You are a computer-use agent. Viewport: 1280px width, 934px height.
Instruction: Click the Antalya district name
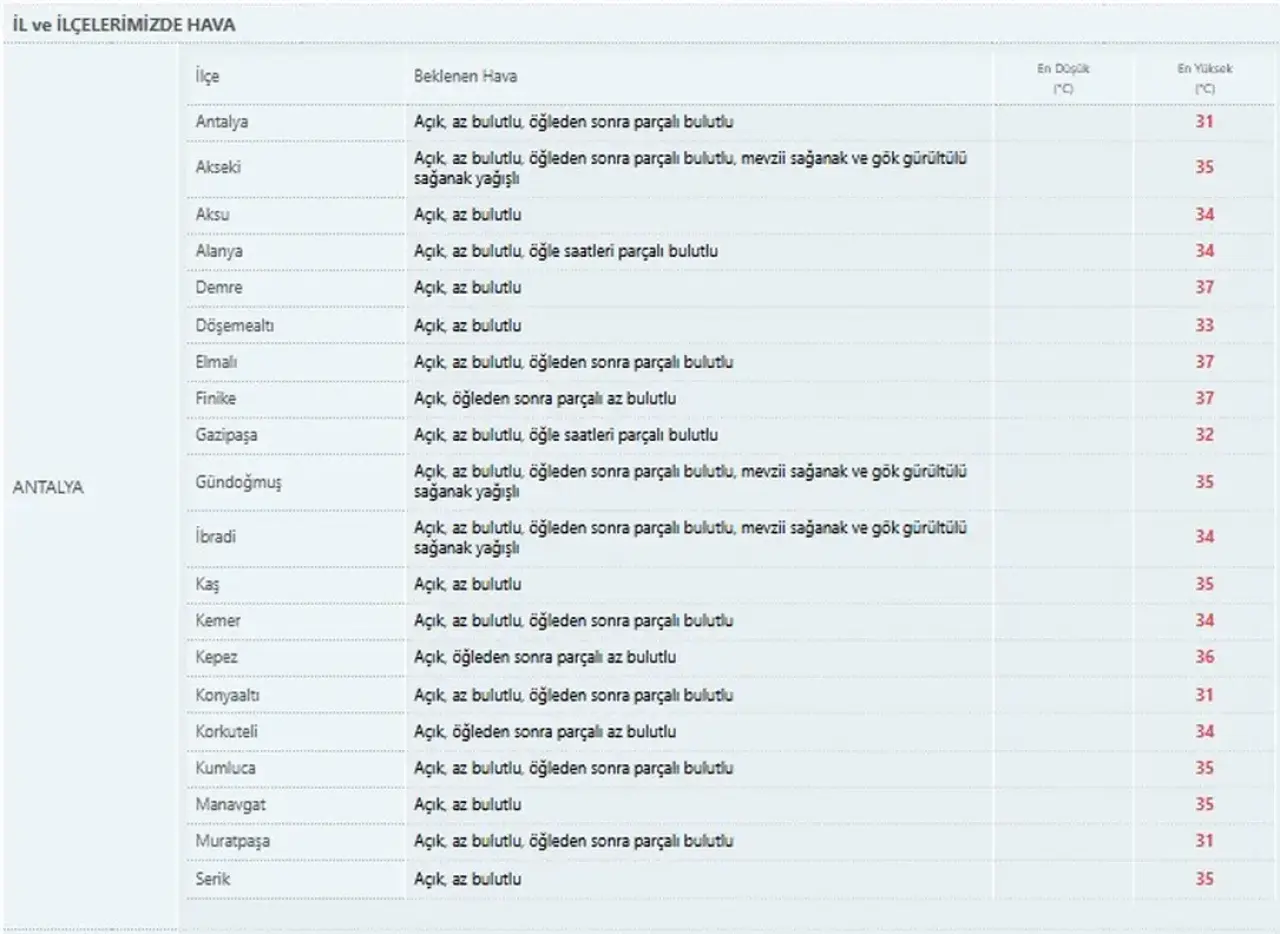(x=222, y=122)
